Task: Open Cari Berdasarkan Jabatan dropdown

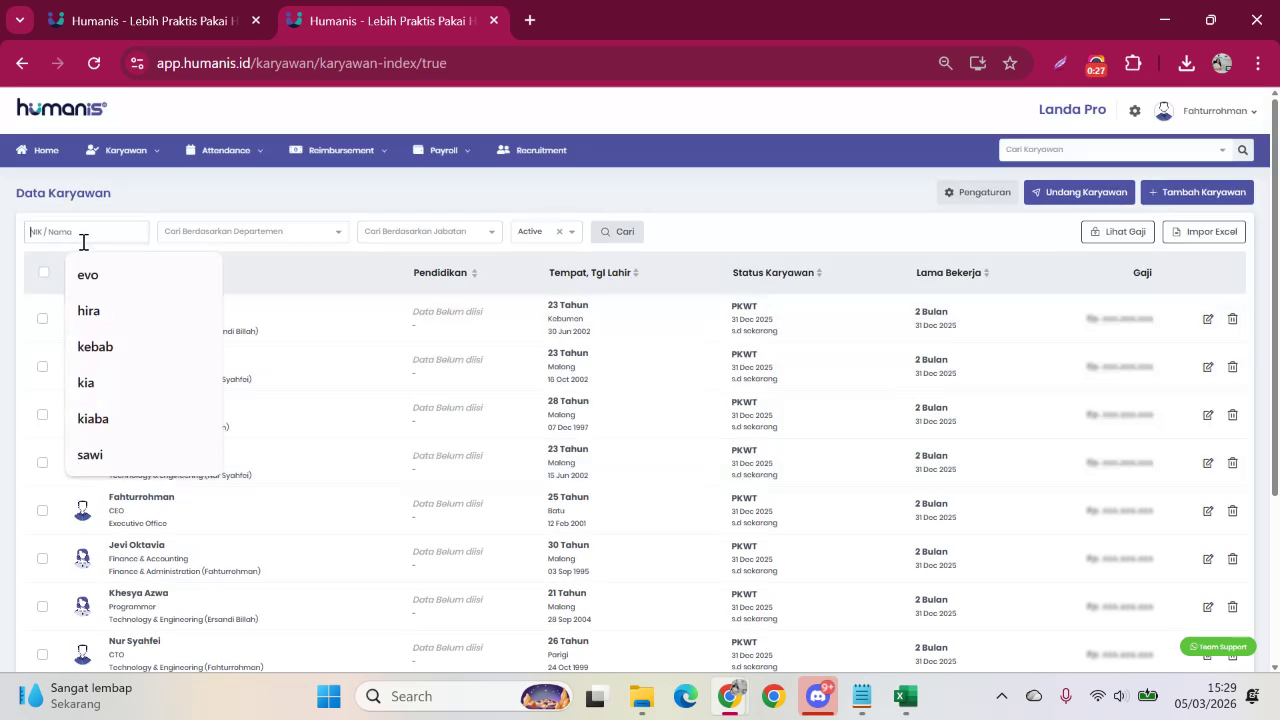Action: click(x=429, y=232)
